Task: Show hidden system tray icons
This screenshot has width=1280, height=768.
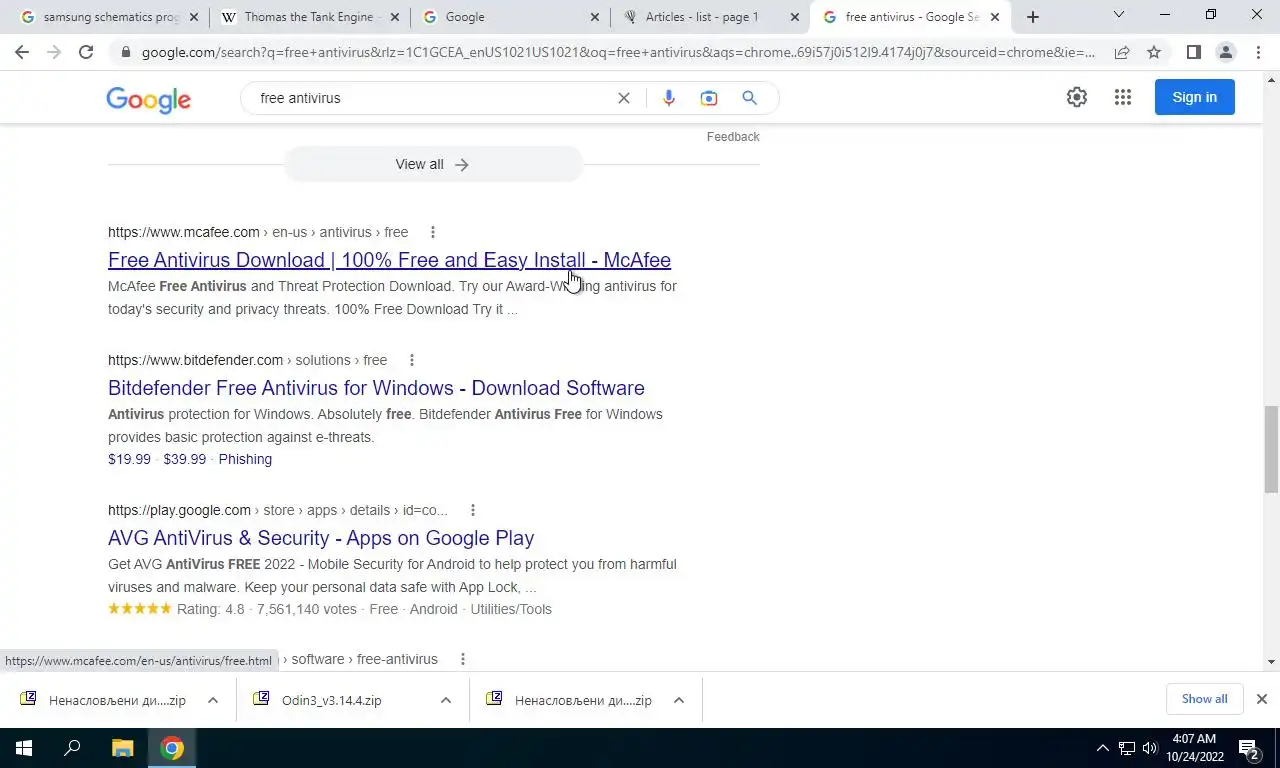Action: click(1102, 748)
